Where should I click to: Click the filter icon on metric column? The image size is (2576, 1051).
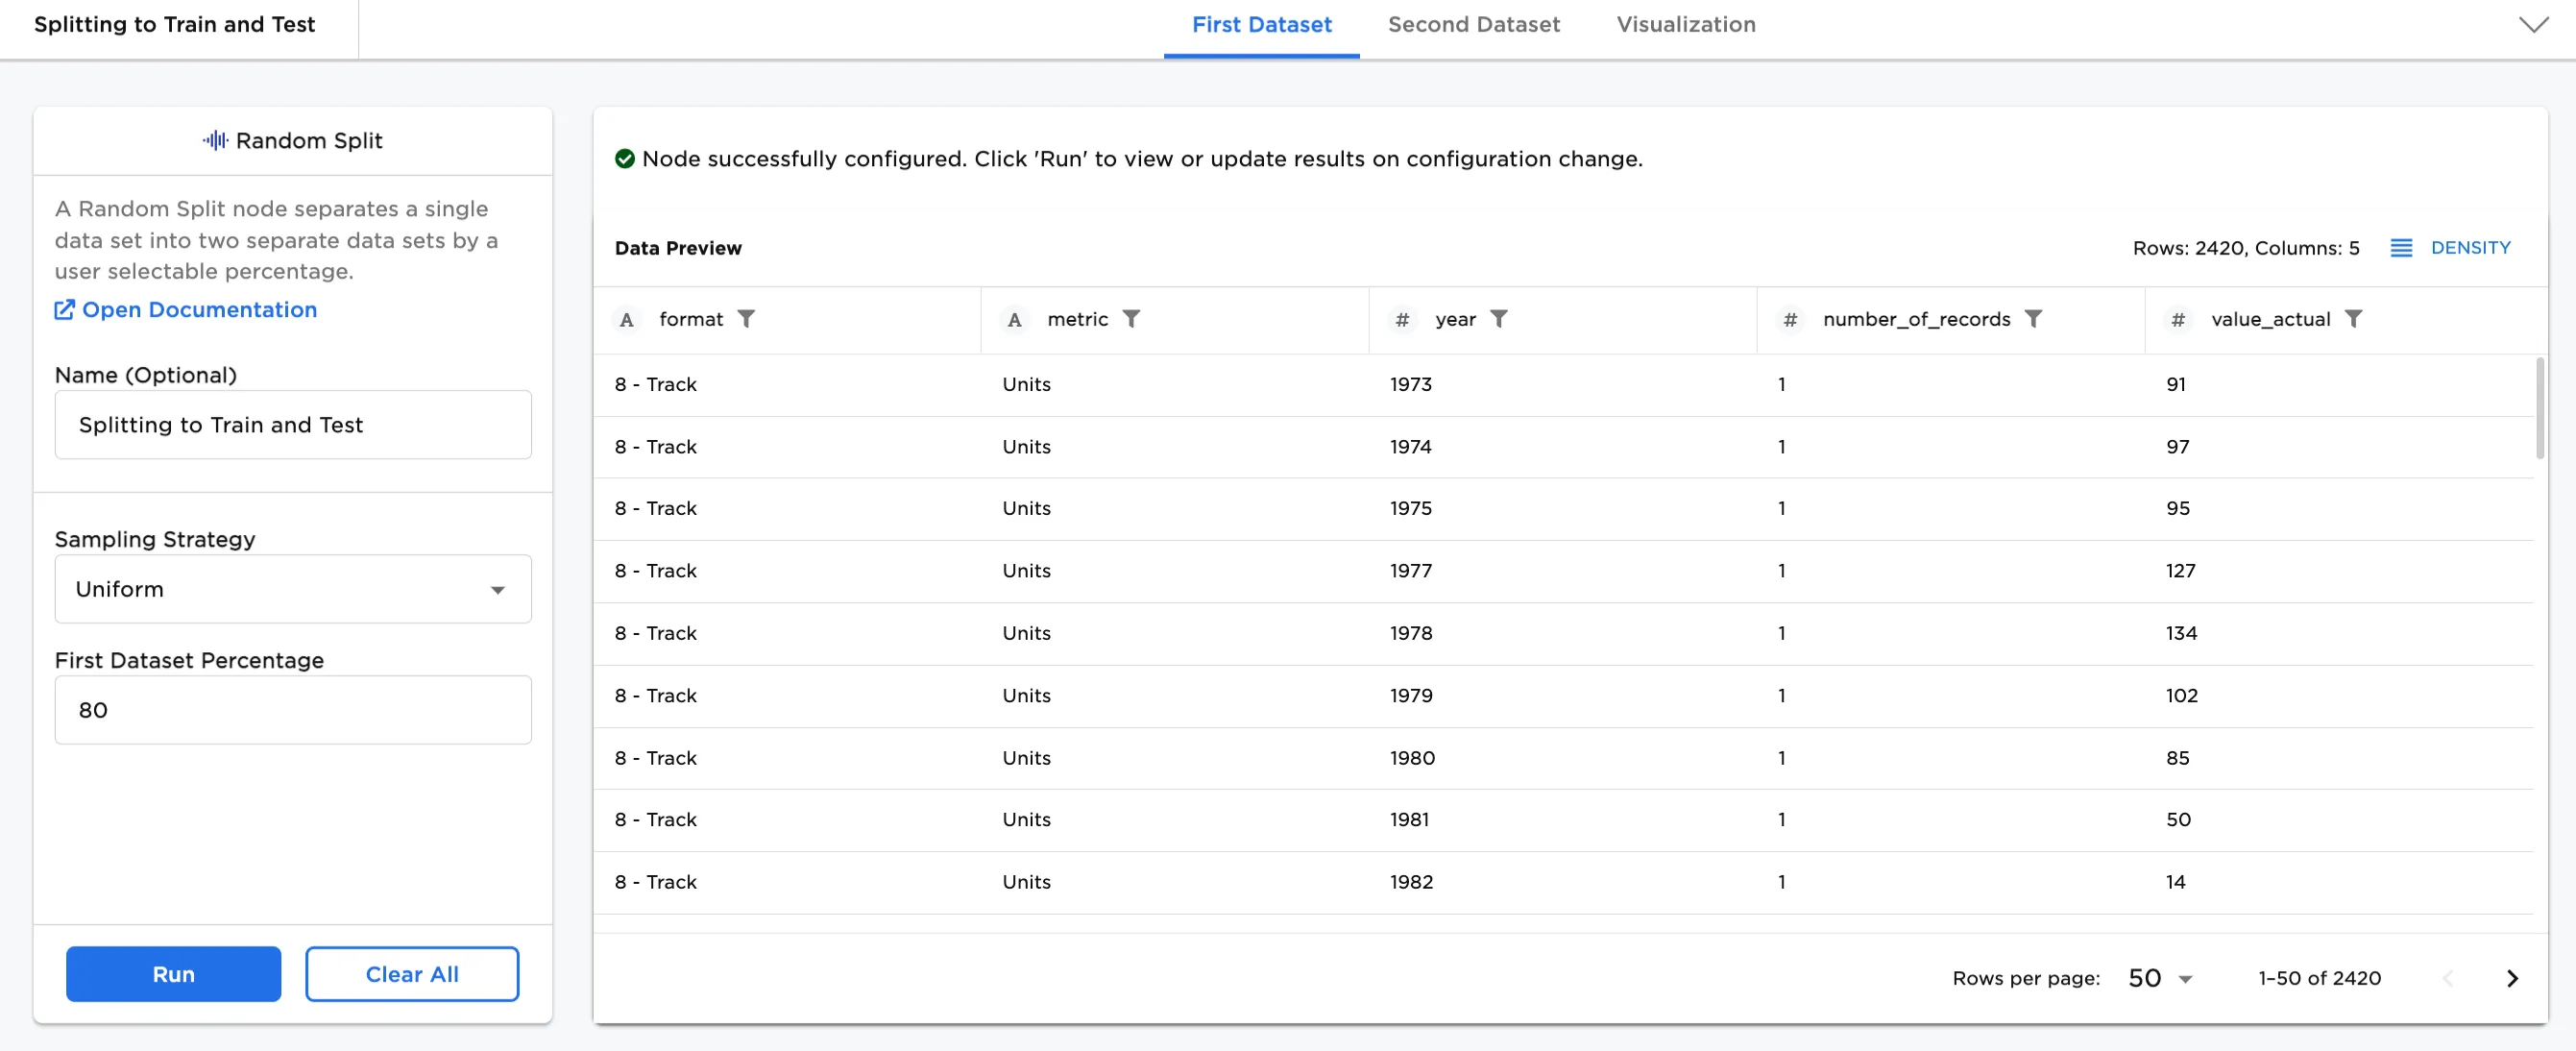1131,319
